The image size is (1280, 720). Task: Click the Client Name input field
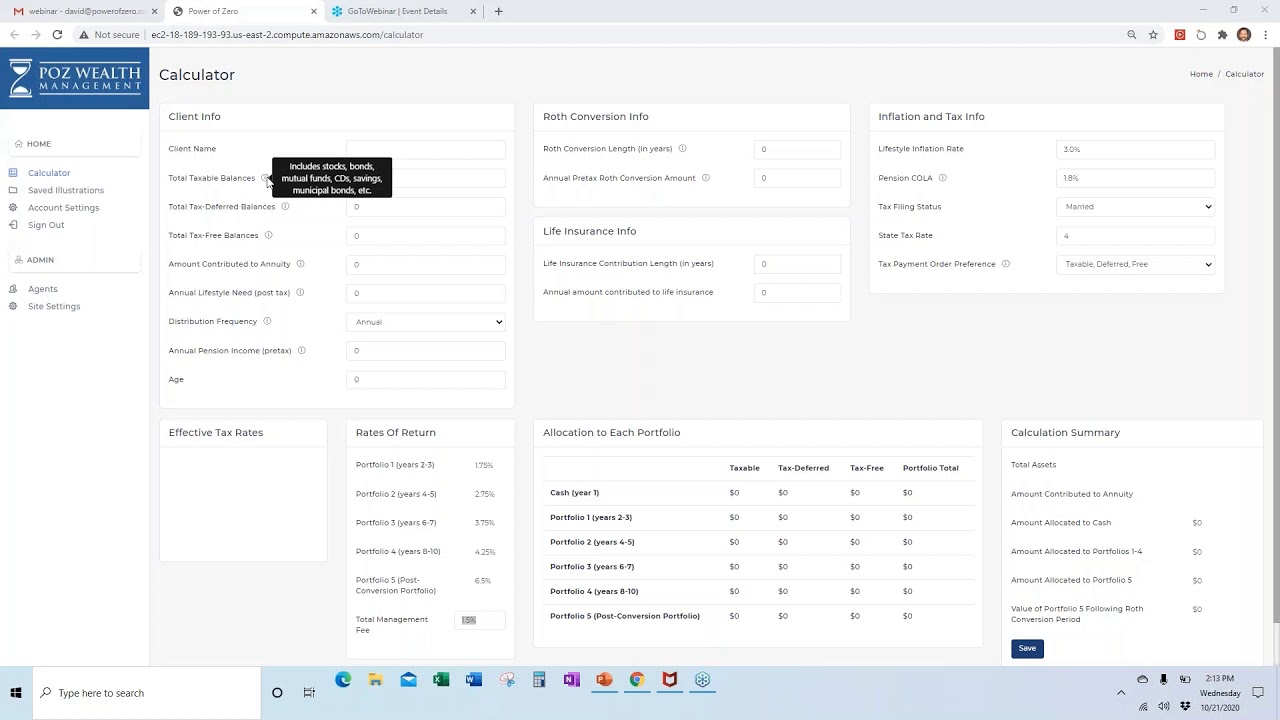pos(426,149)
